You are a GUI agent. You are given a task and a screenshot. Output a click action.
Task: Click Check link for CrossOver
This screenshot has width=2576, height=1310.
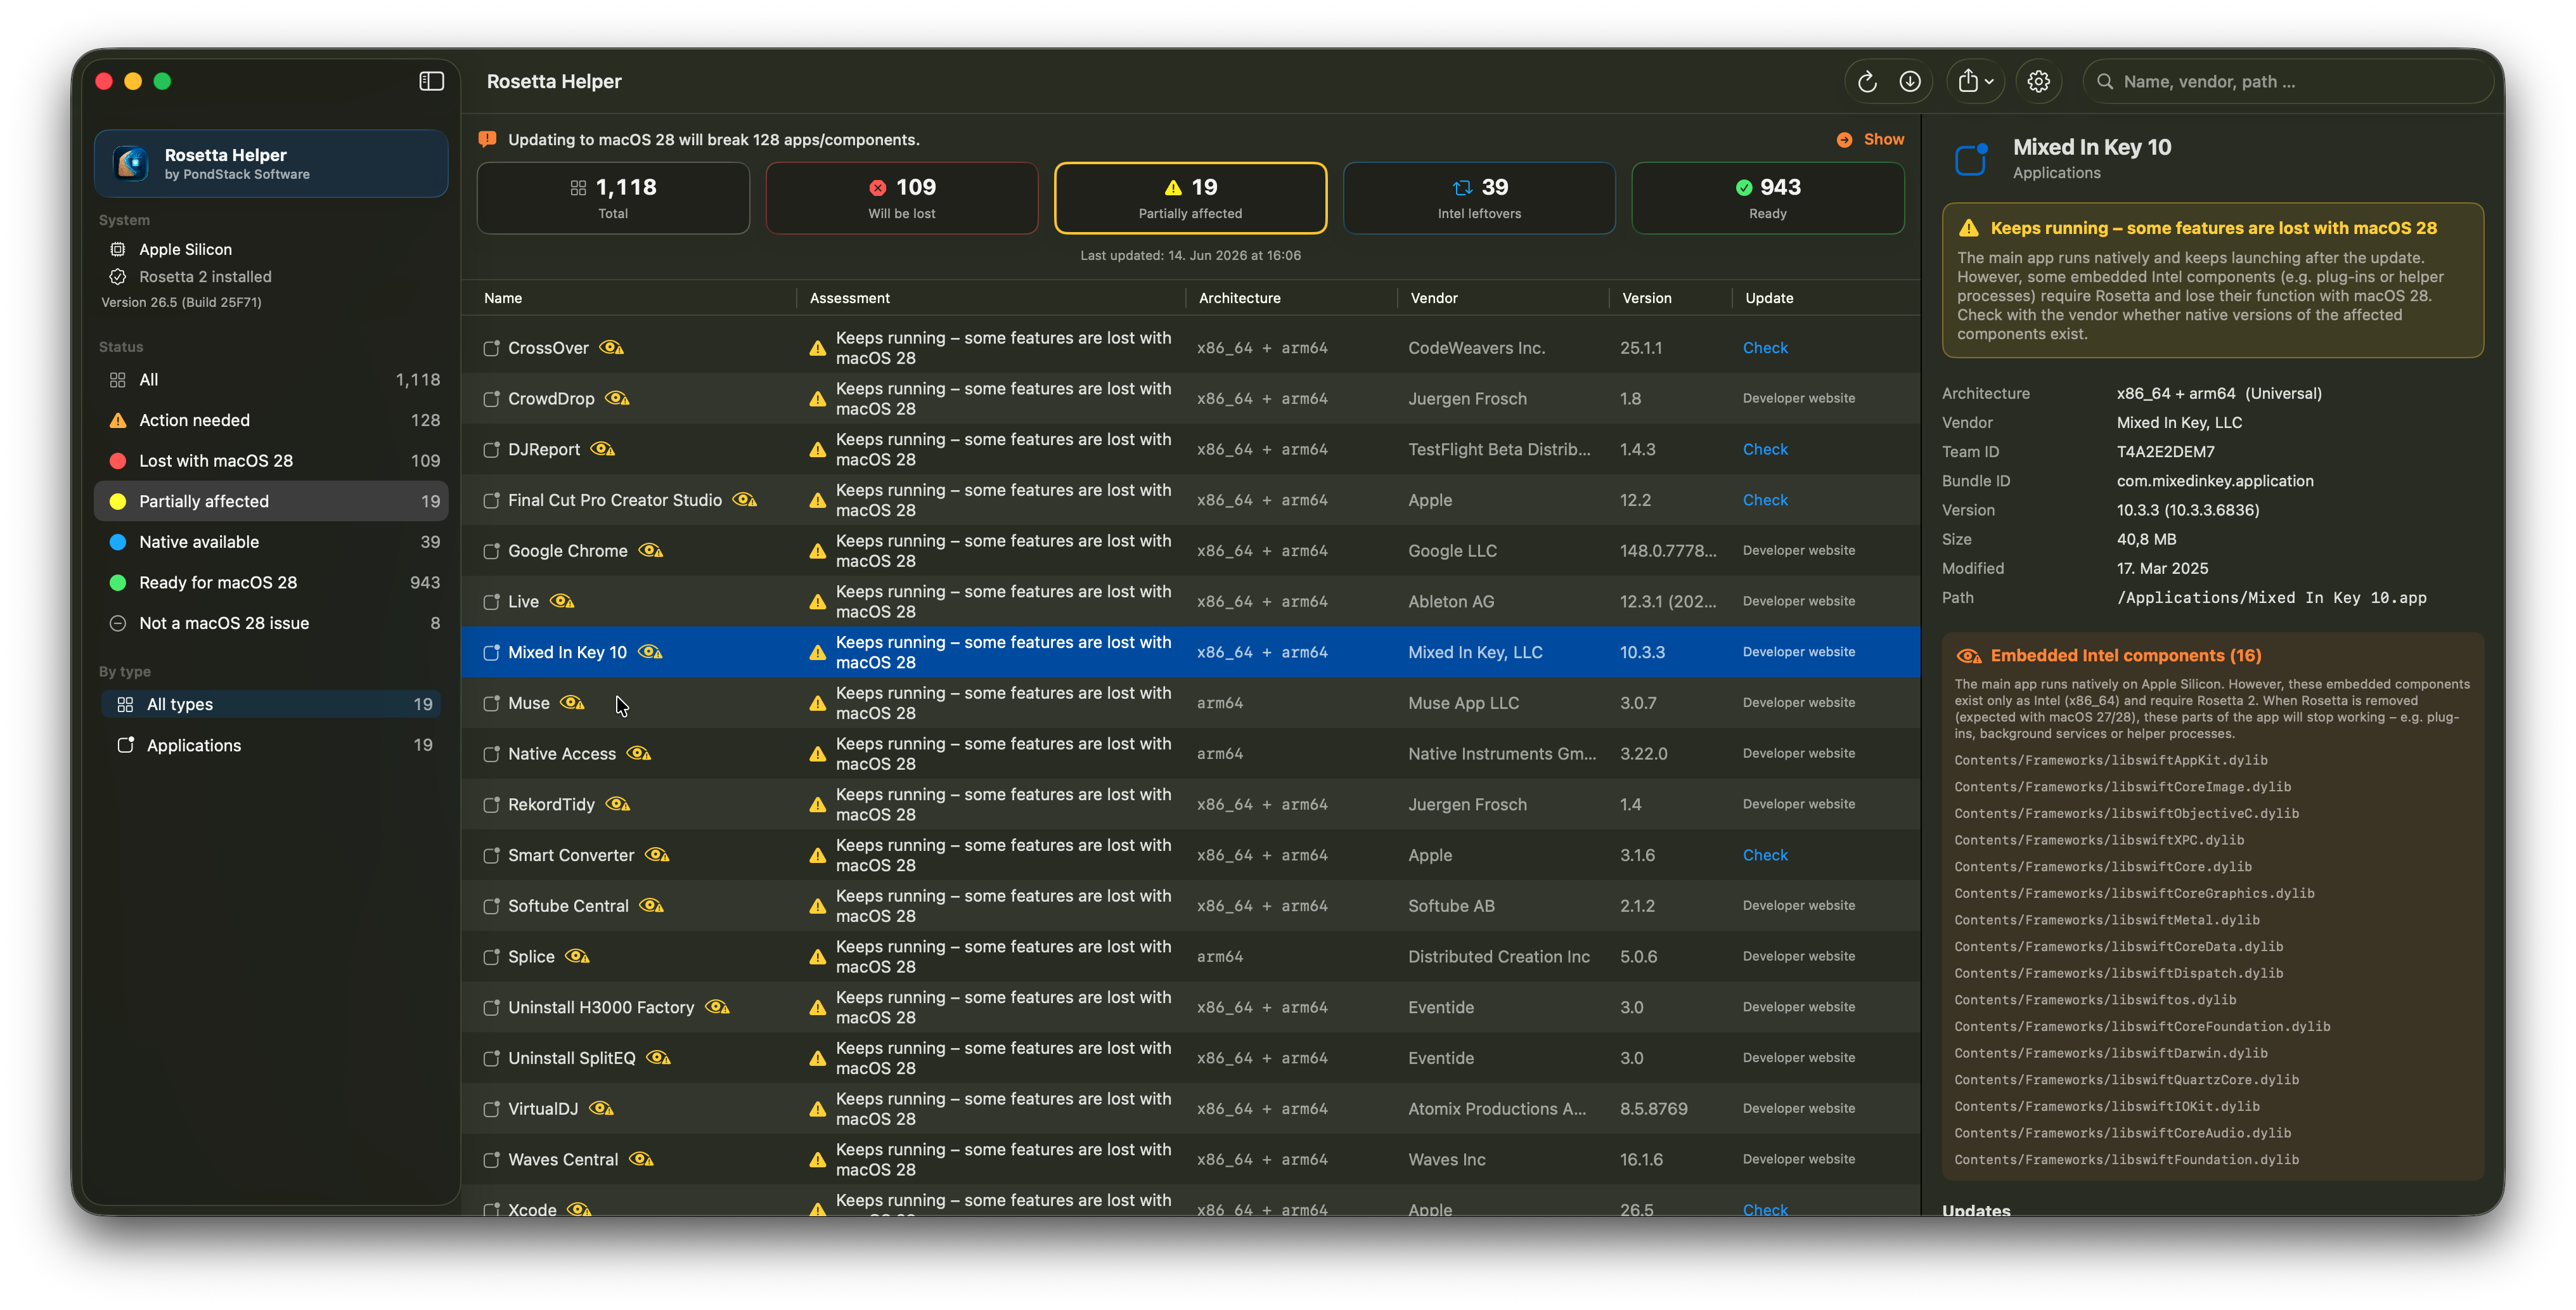coord(1764,348)
